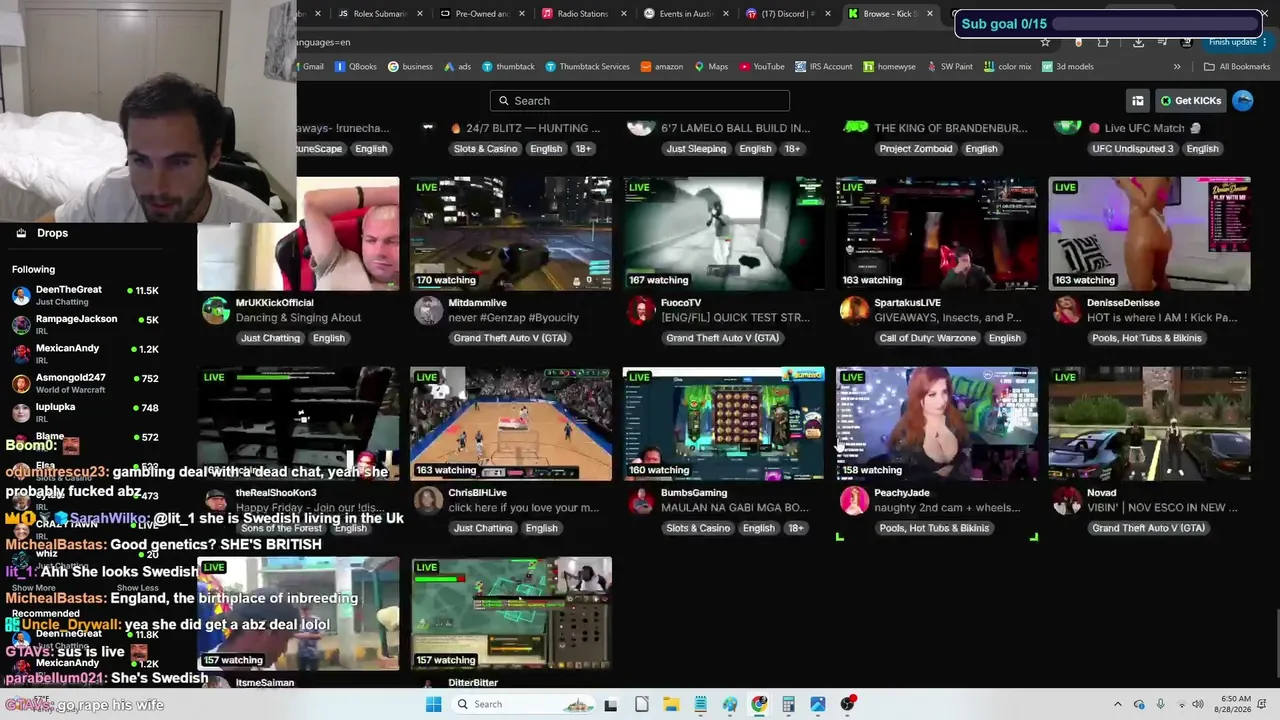Click the Kick sidebar toggle icon next to Get KICKs
Viewport: 1280px width, 720px height.
pos(1137,101)
